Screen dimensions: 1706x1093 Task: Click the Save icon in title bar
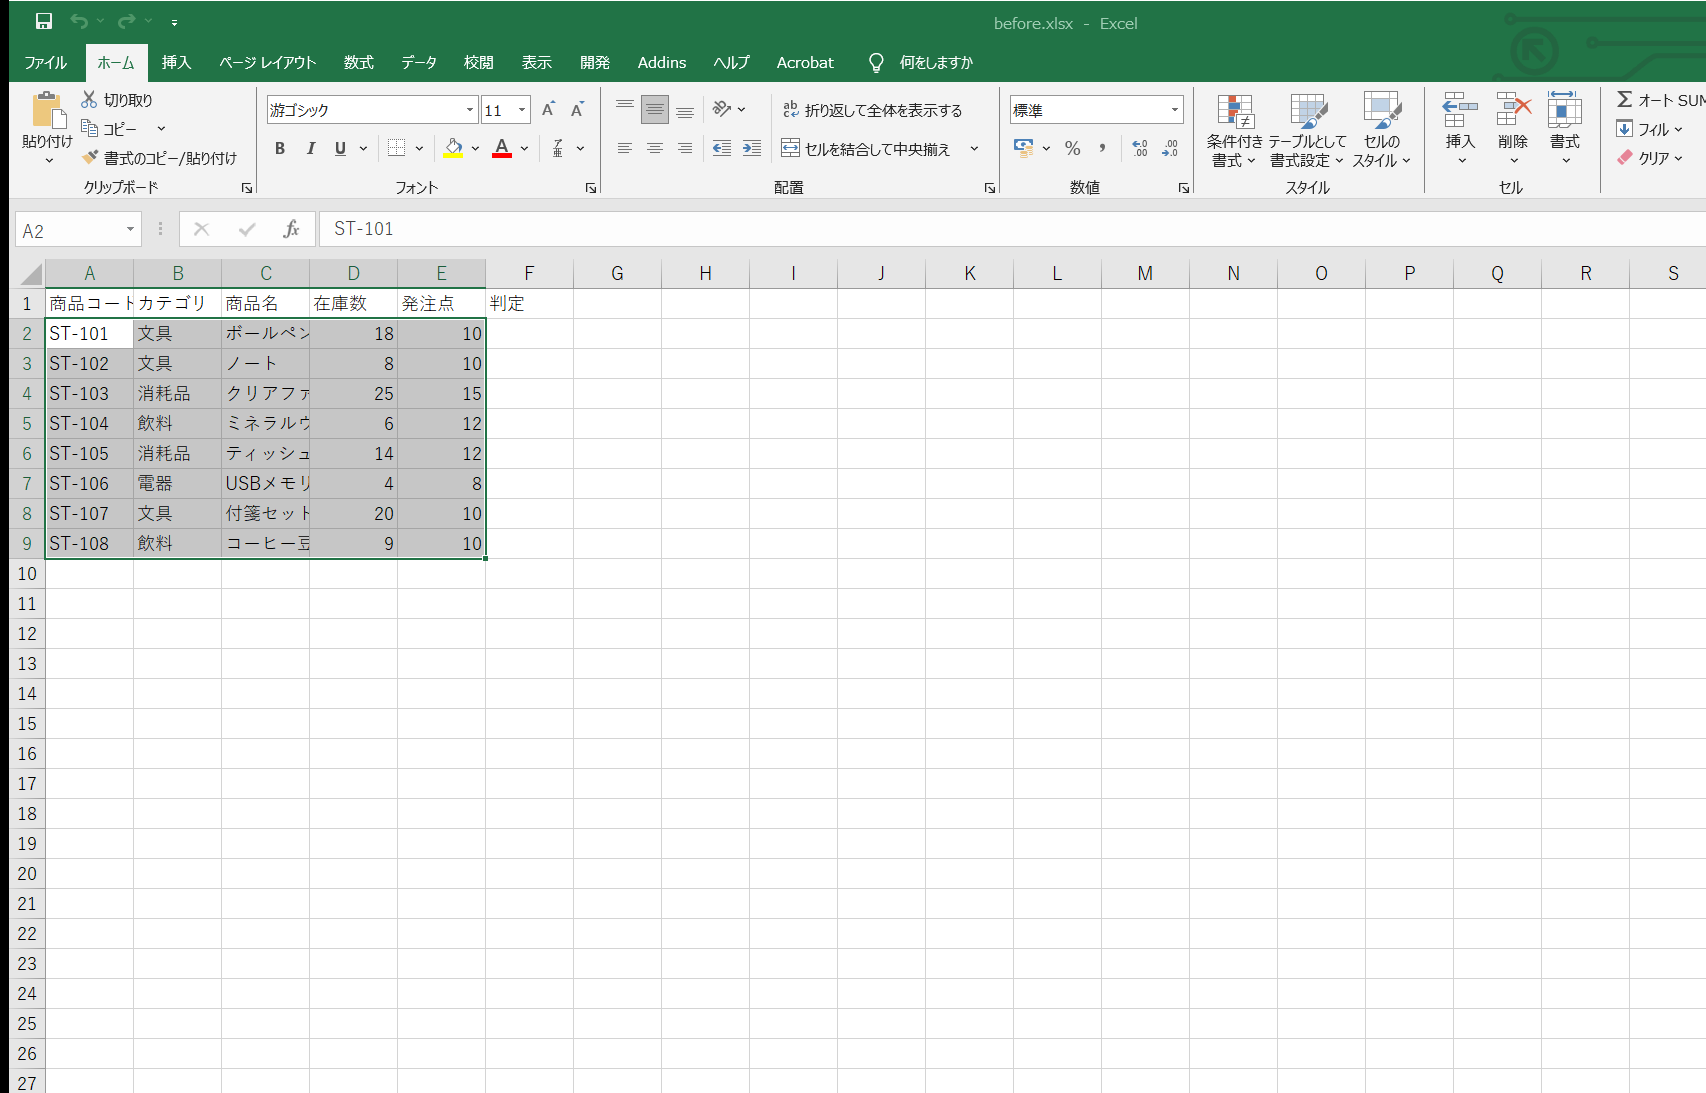pyautogui.click(x=44, y=21)
